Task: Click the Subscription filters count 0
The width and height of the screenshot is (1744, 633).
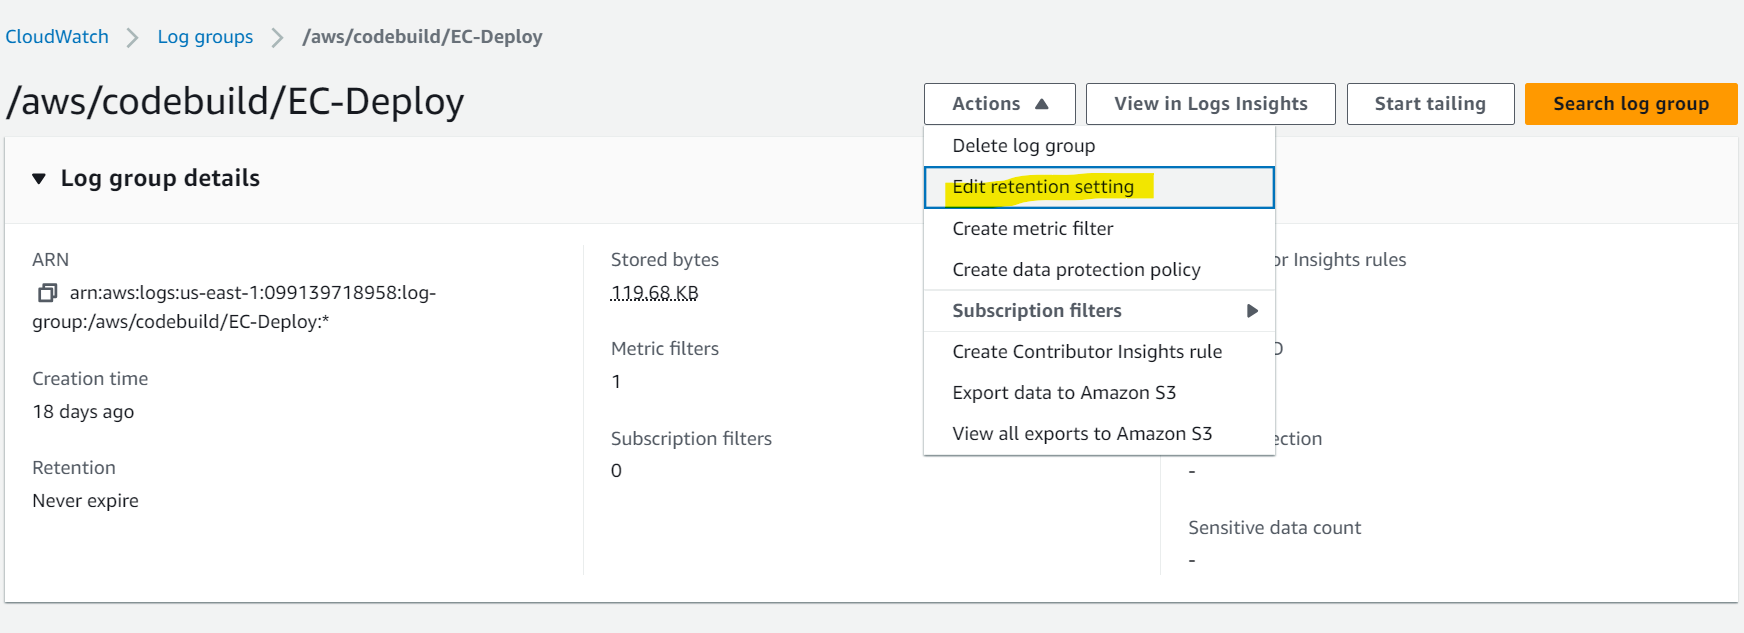Action: [x=616, y=471]
